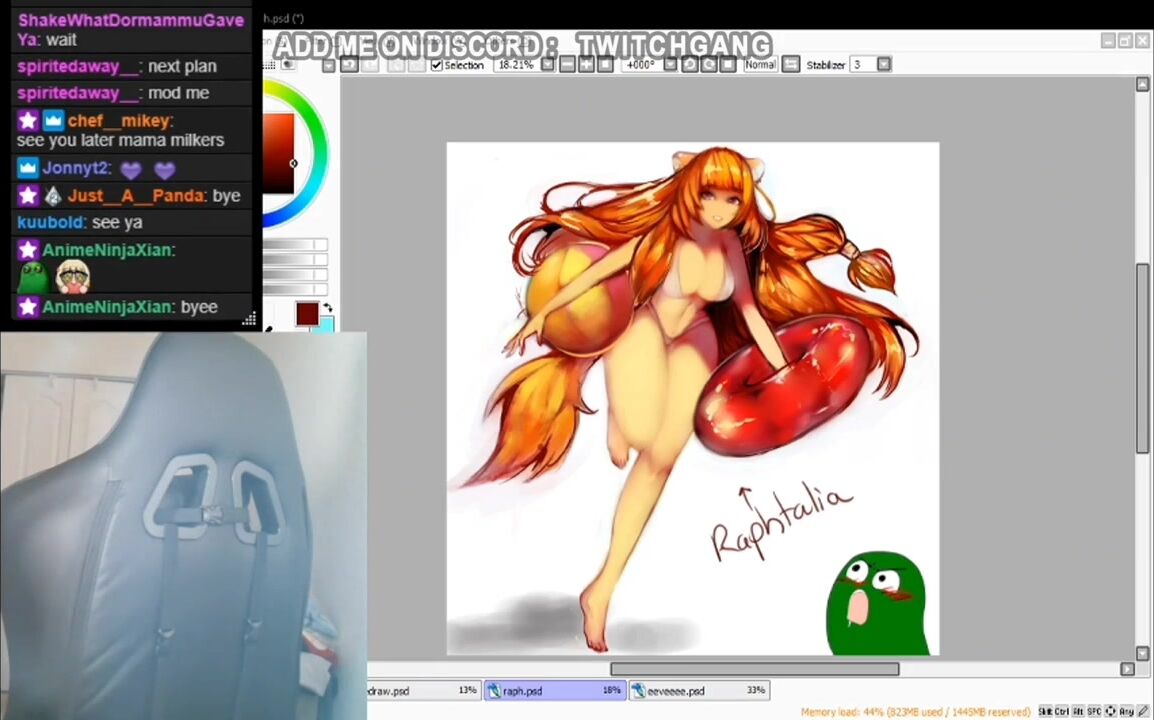
Task: Click the Ctrl key indicator in status bar
Action: pos(1061,711)
